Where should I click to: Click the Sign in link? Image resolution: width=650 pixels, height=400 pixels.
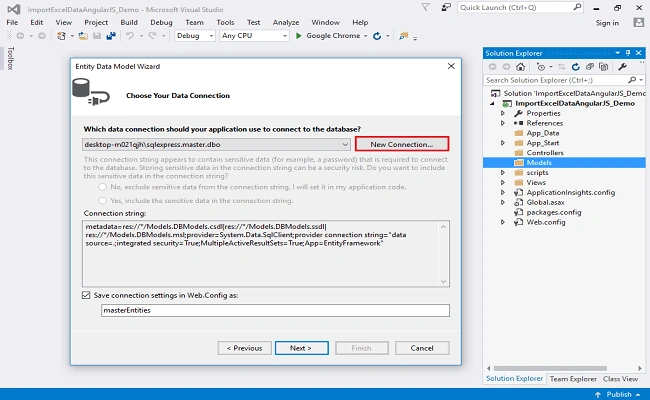pos(607,23)
